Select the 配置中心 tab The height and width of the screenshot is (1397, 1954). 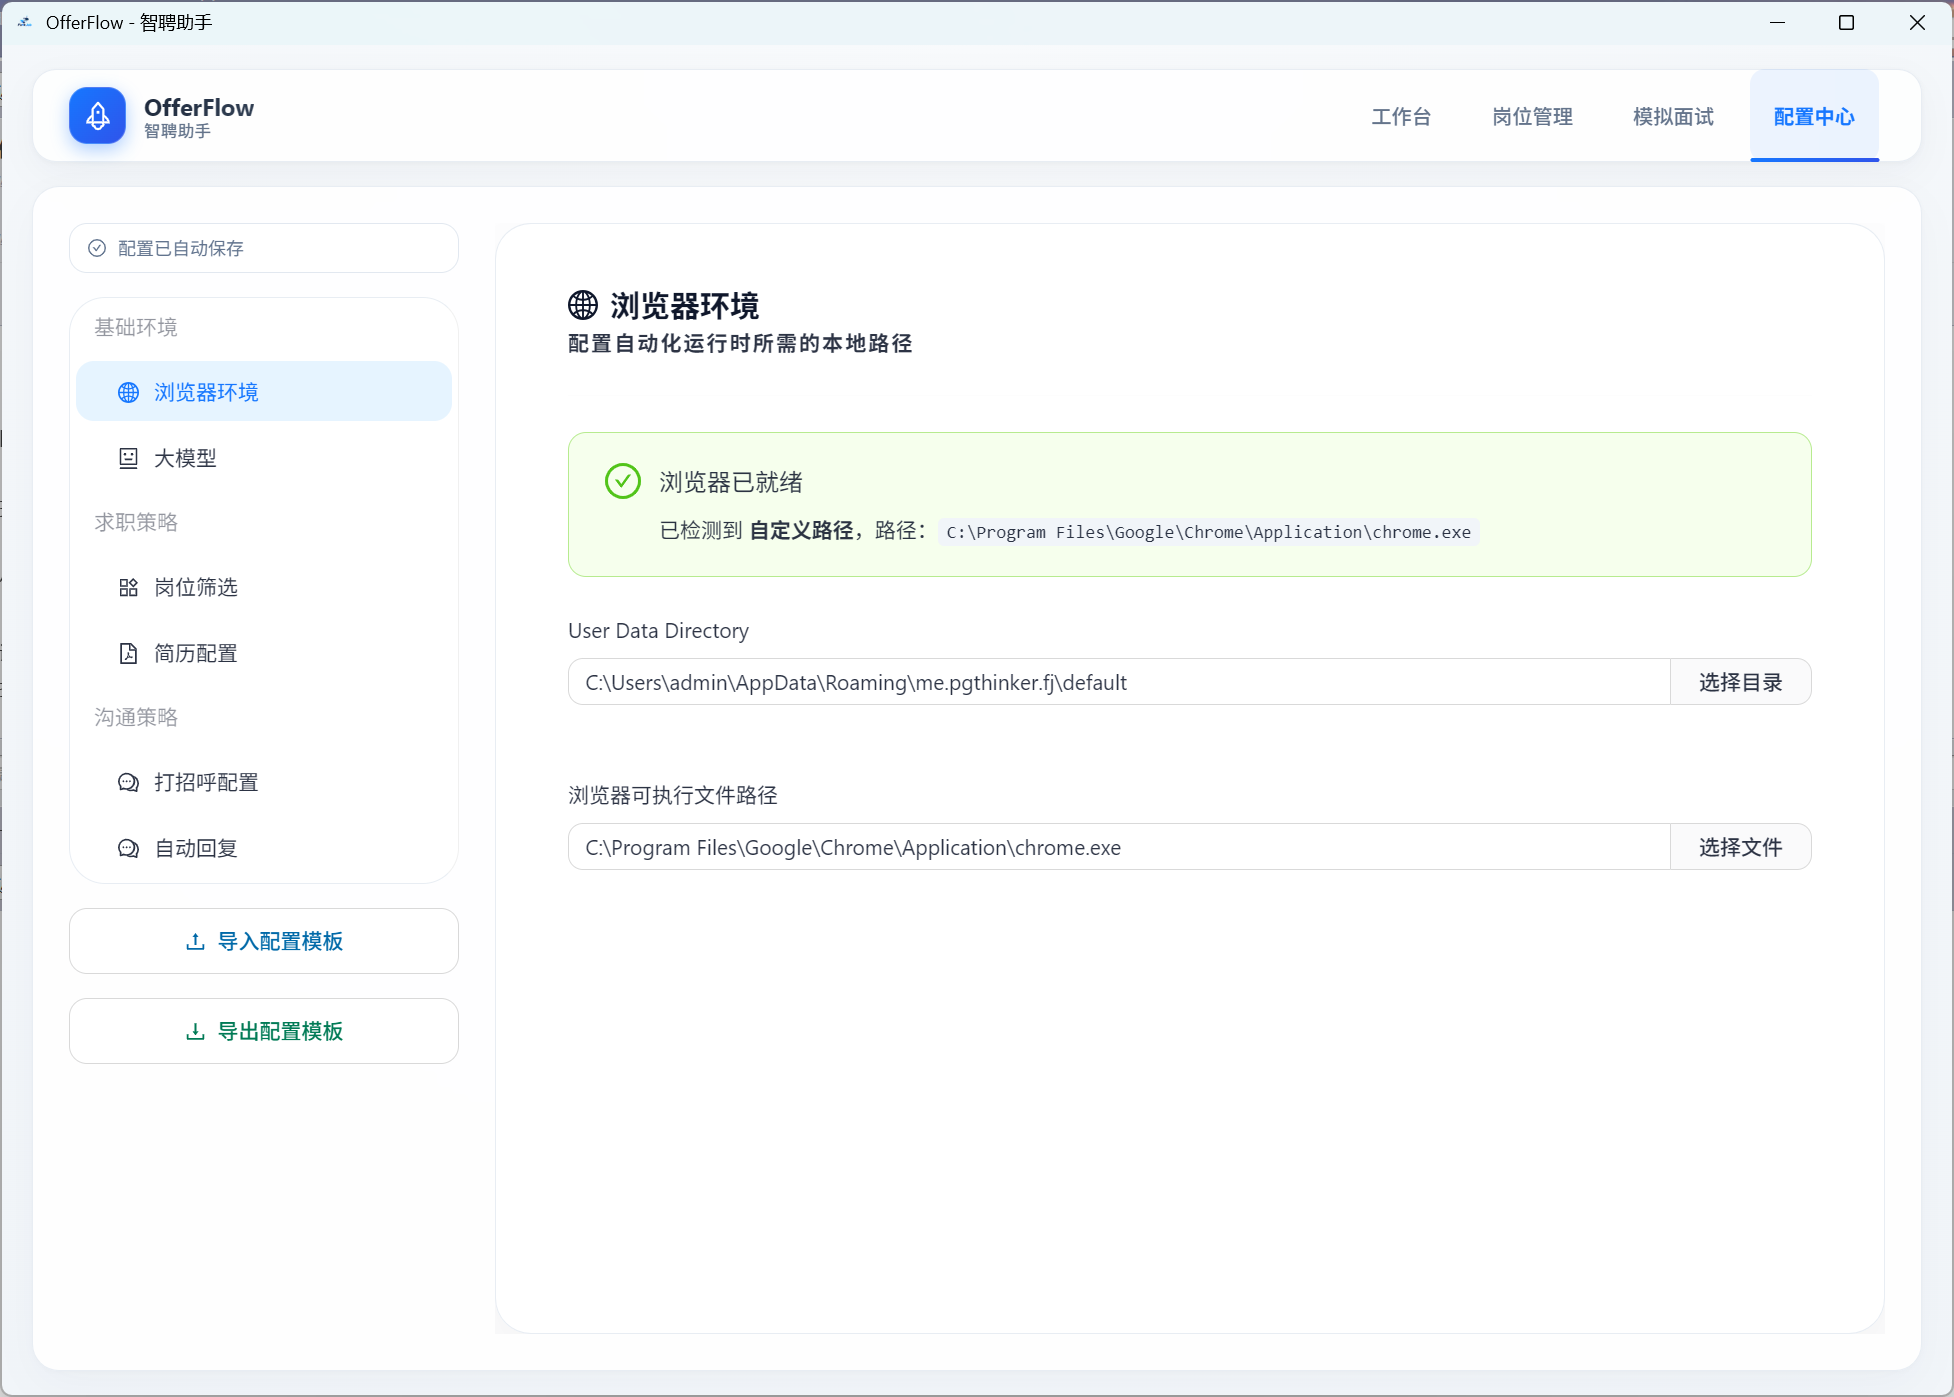point(1814,117)
